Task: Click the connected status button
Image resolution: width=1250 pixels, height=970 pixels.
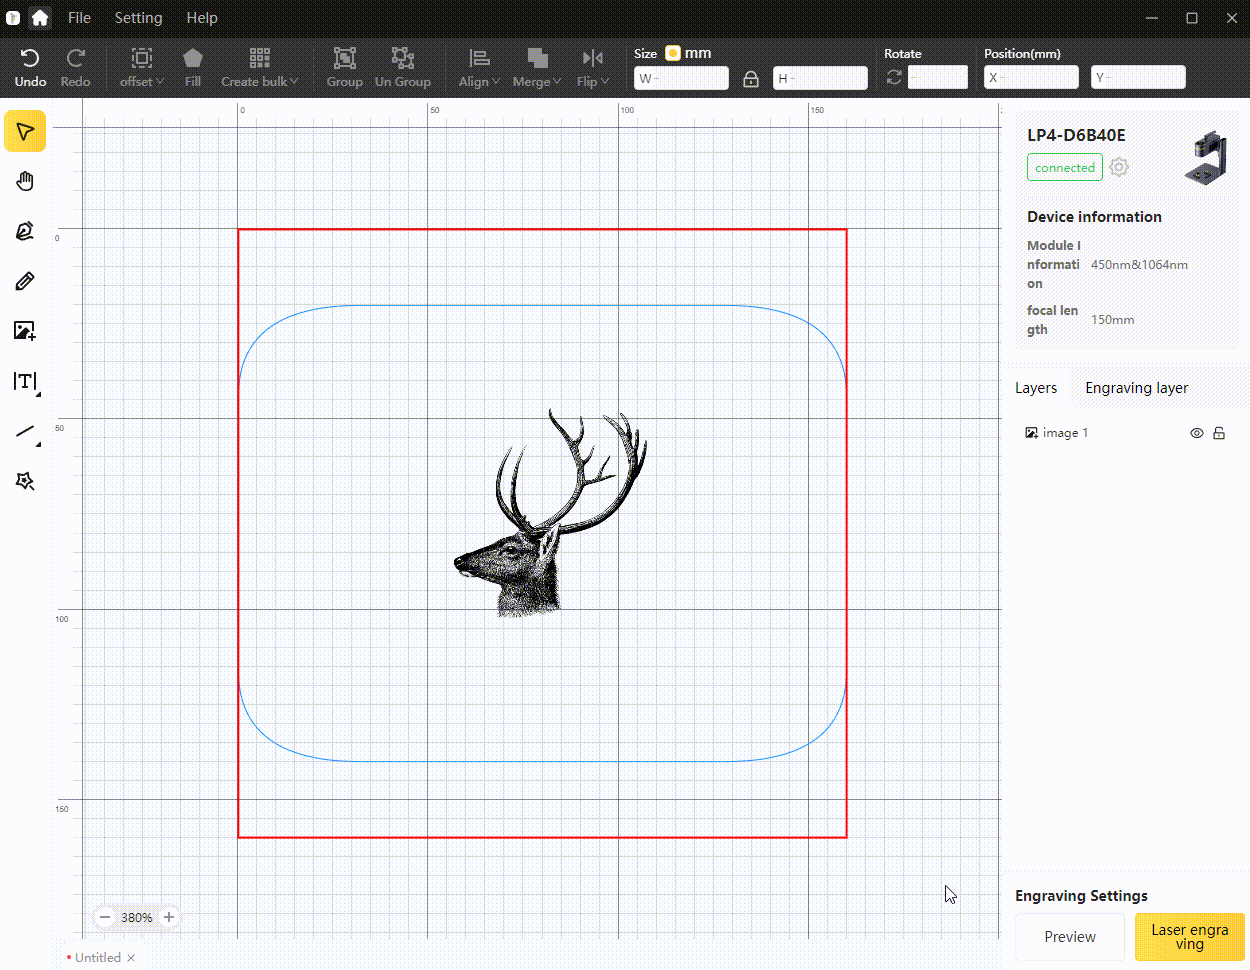Action: click(1065, 168)
